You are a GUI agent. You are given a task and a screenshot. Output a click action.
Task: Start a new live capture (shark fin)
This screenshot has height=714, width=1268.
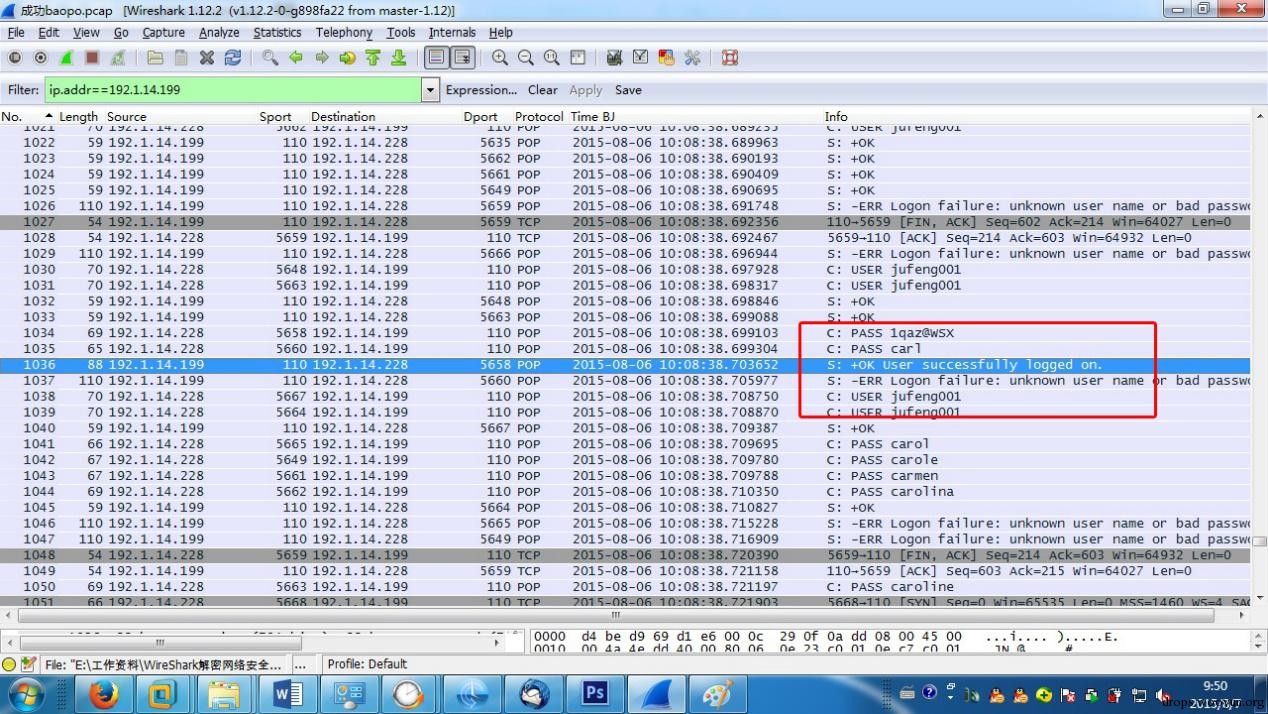pos(66,58)
